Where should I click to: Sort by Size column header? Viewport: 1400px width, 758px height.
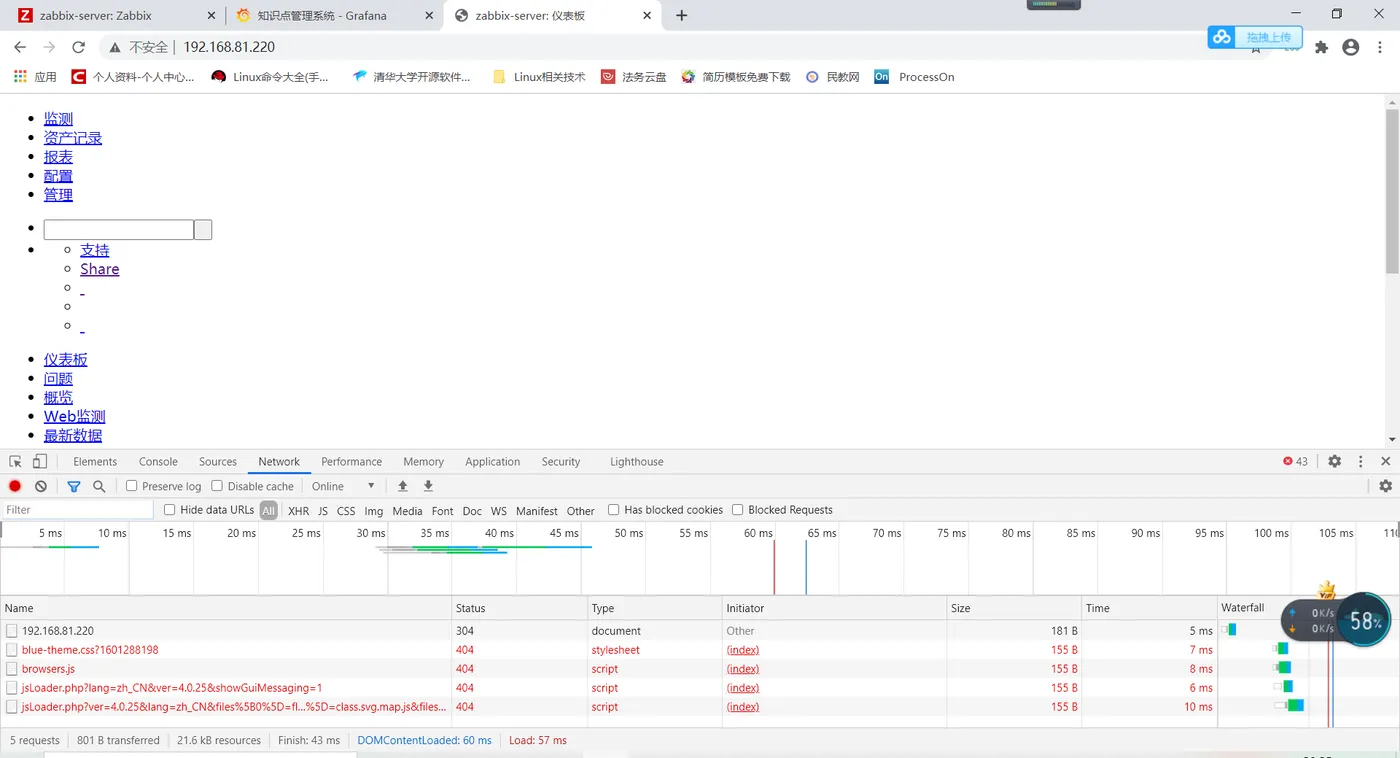coord(1014,608)
